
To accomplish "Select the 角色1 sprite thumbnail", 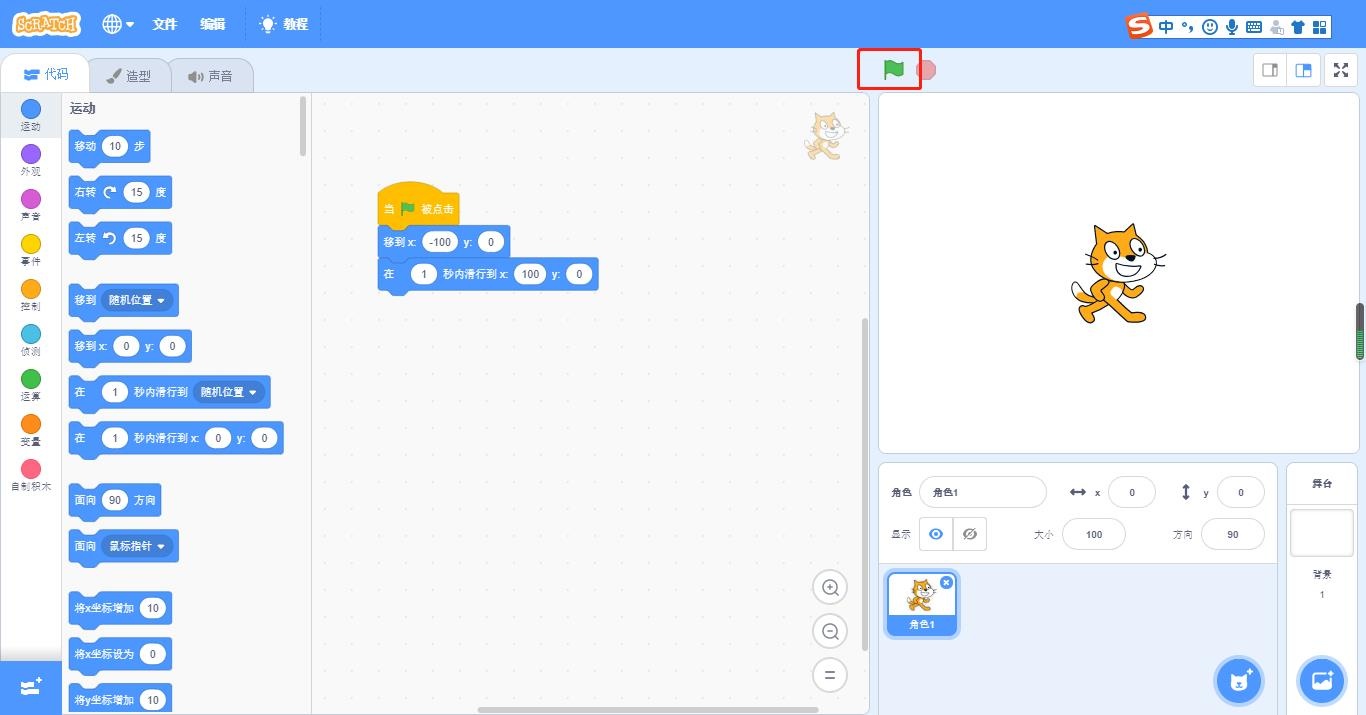I will pos(921,603).
